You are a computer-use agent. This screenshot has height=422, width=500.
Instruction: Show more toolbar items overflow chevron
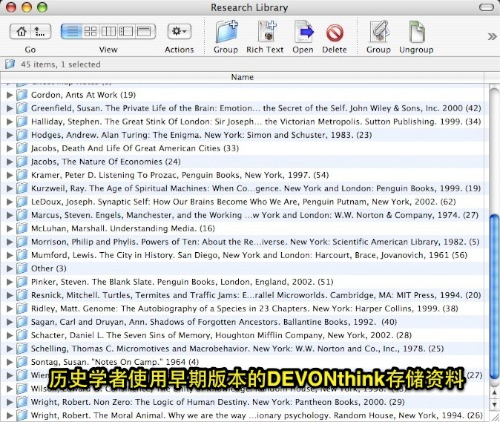point(492,36)
